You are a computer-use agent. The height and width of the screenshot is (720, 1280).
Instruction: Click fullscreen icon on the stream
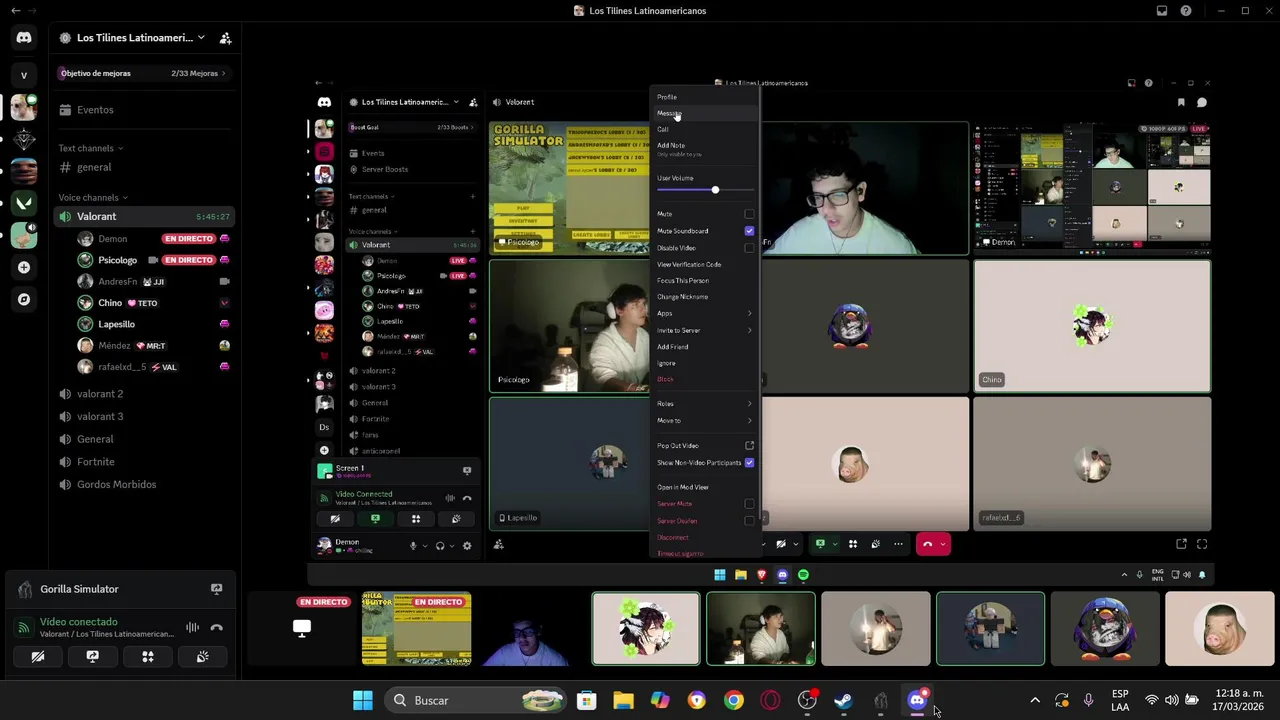click(x=1202, y=544)
